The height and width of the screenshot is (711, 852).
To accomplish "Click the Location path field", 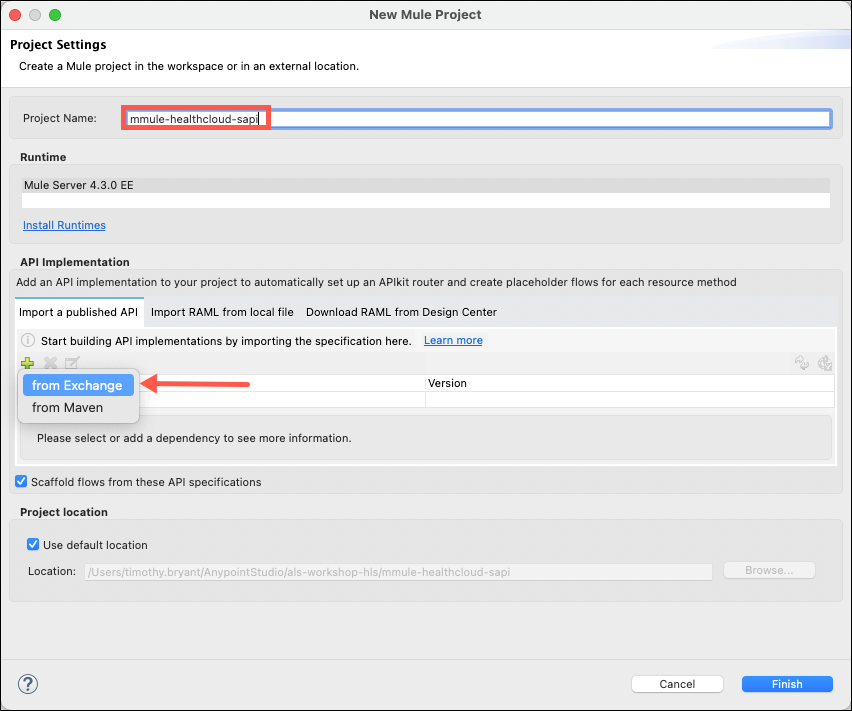I will (398, 572).
